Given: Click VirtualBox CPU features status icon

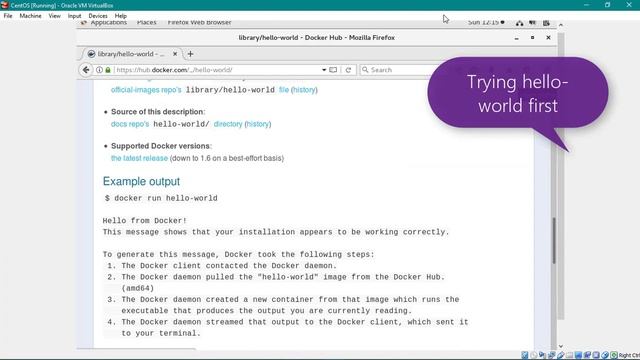Looking at the screenshot, I should pyautogui.click(x=596, y=355).
